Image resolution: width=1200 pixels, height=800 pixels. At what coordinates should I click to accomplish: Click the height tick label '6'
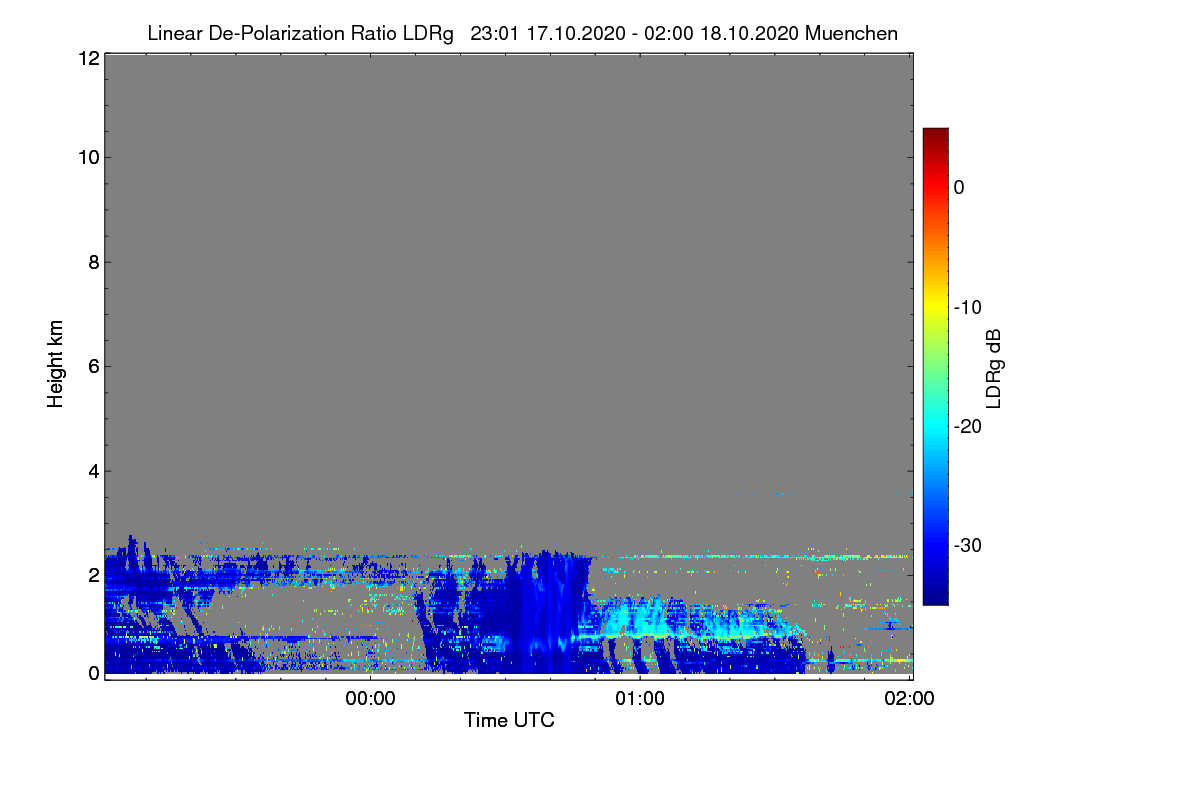pyautogui.click(x=92, y=366)
